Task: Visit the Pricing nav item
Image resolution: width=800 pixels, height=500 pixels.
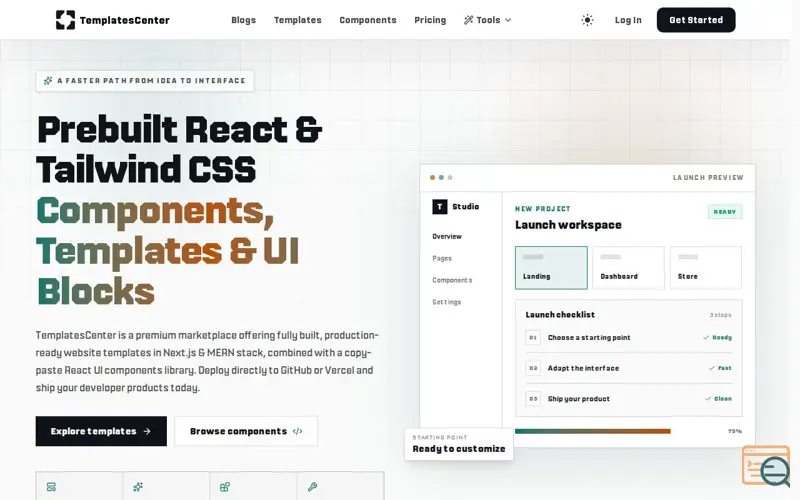Action: (430, 20)
